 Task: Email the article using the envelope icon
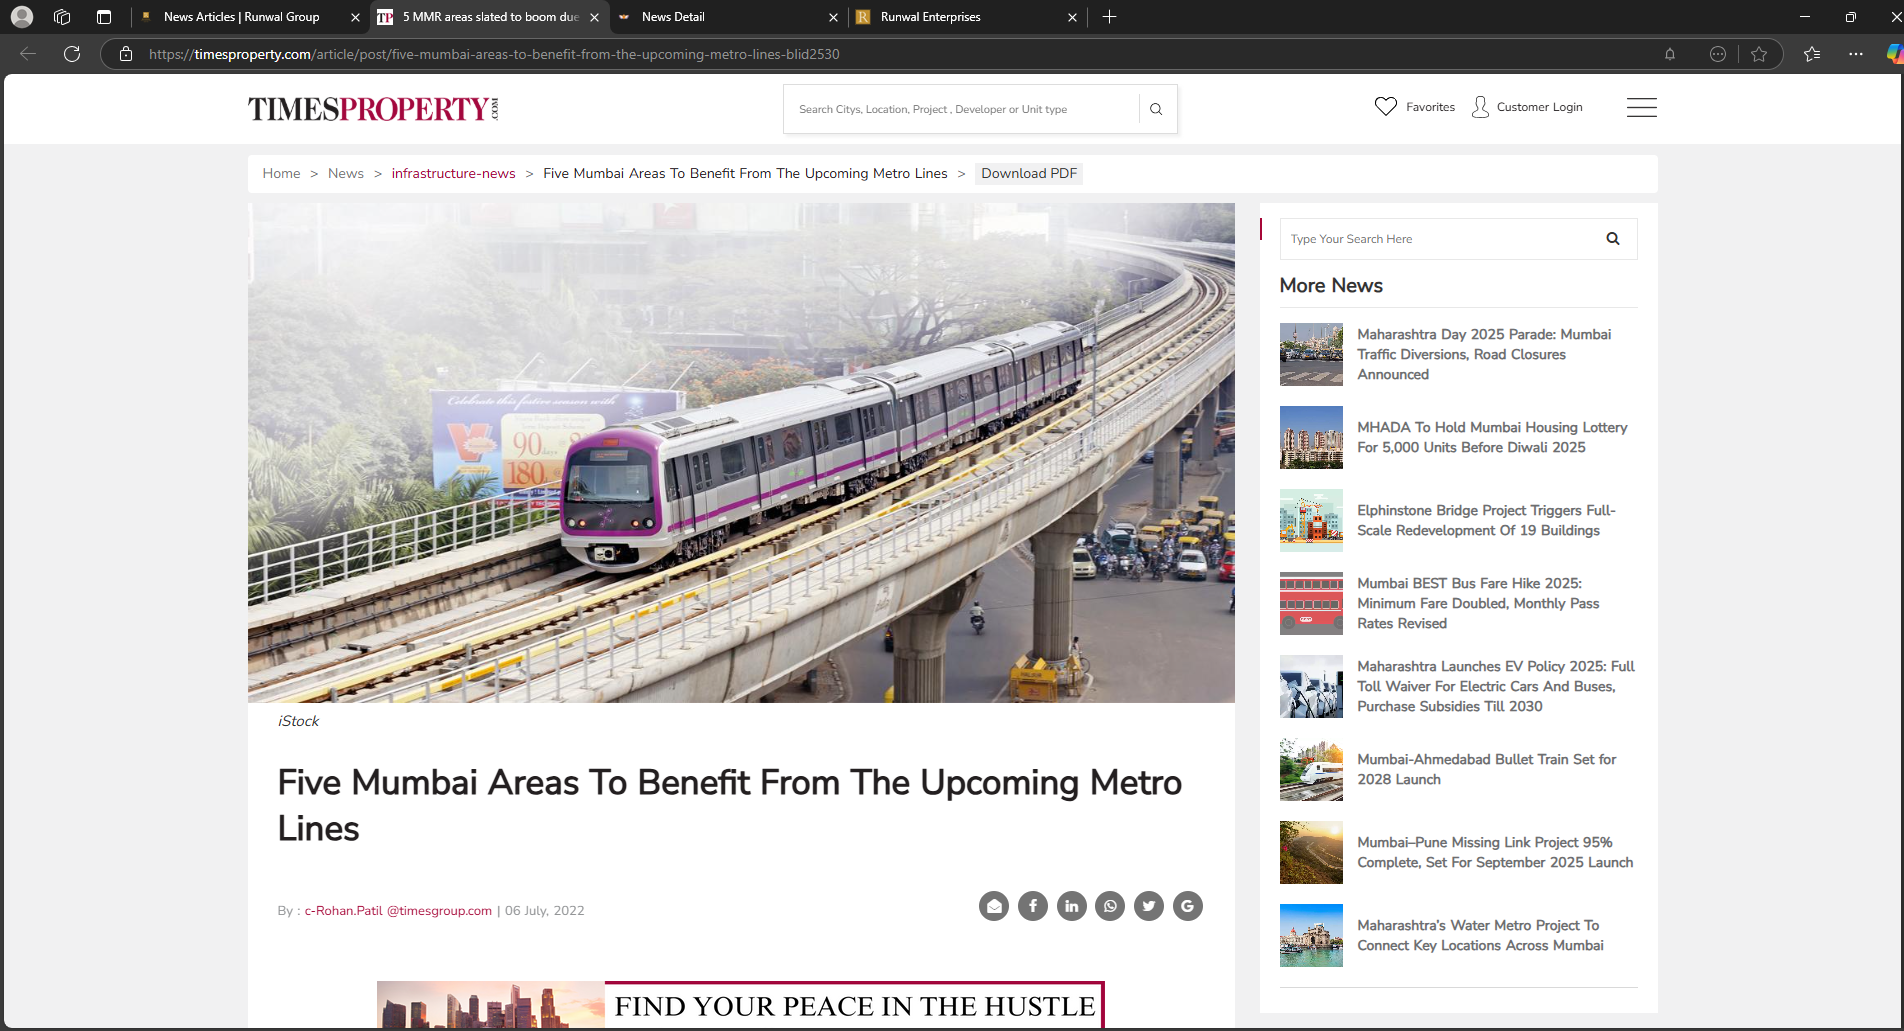(994, 906)
